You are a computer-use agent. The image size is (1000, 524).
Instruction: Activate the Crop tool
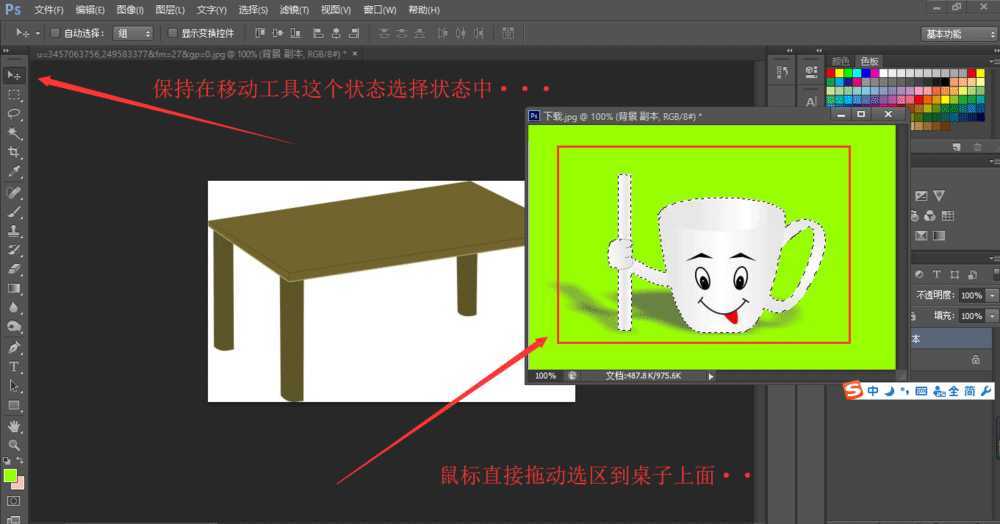coord(14,152)
